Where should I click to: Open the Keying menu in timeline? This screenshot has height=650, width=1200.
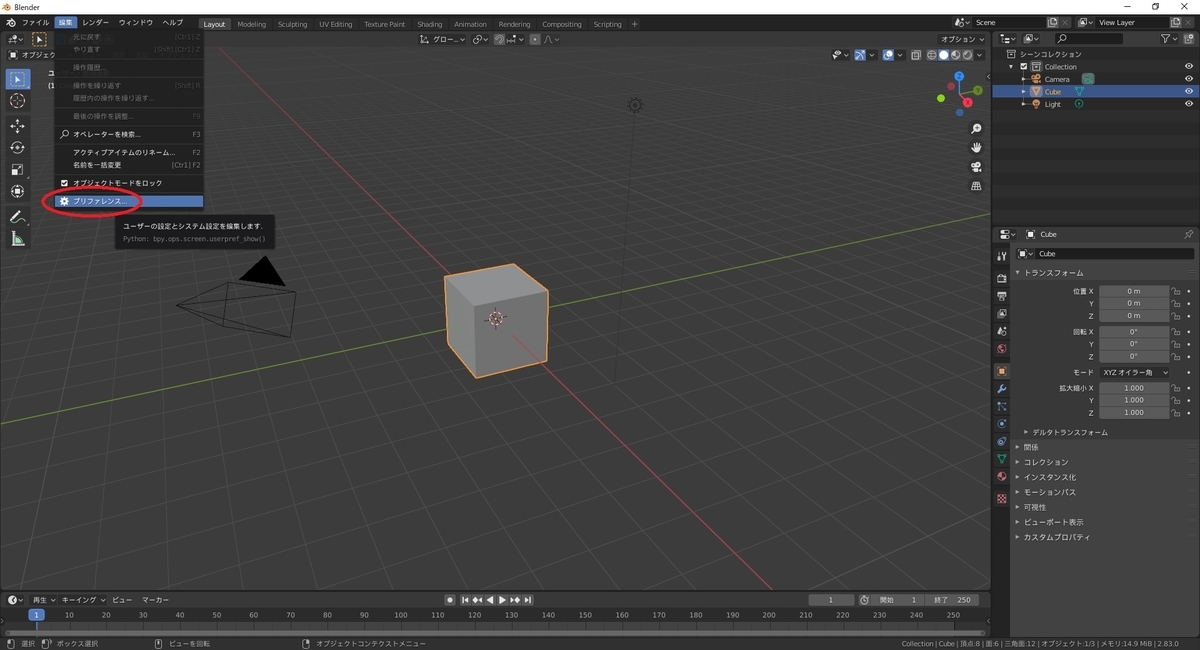(81, 600)
